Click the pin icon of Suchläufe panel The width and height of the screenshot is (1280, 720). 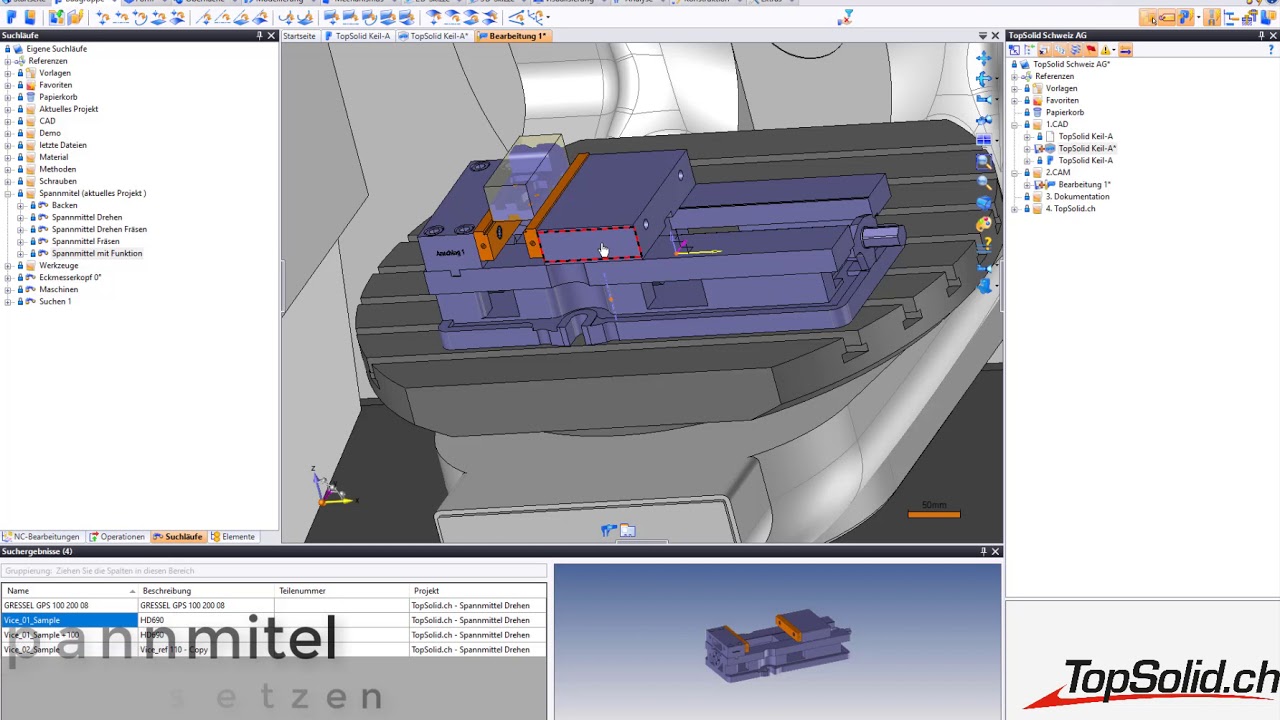[x=259, y=35]
